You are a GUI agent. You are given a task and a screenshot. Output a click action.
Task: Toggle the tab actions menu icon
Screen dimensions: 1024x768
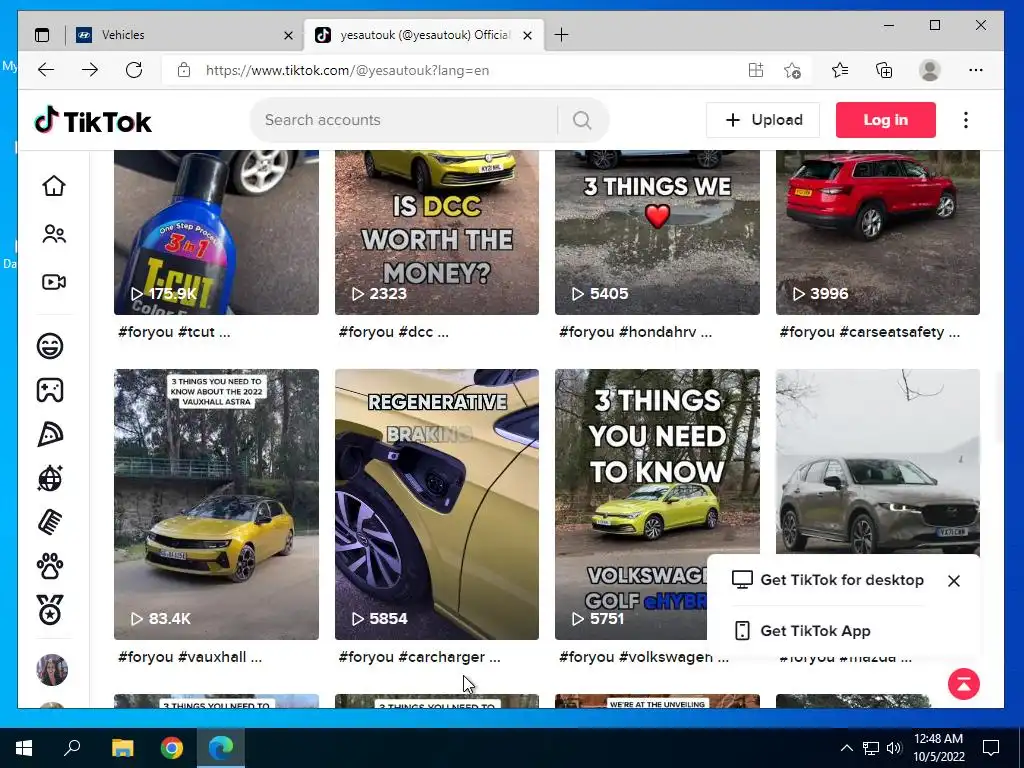click(42, 35)
